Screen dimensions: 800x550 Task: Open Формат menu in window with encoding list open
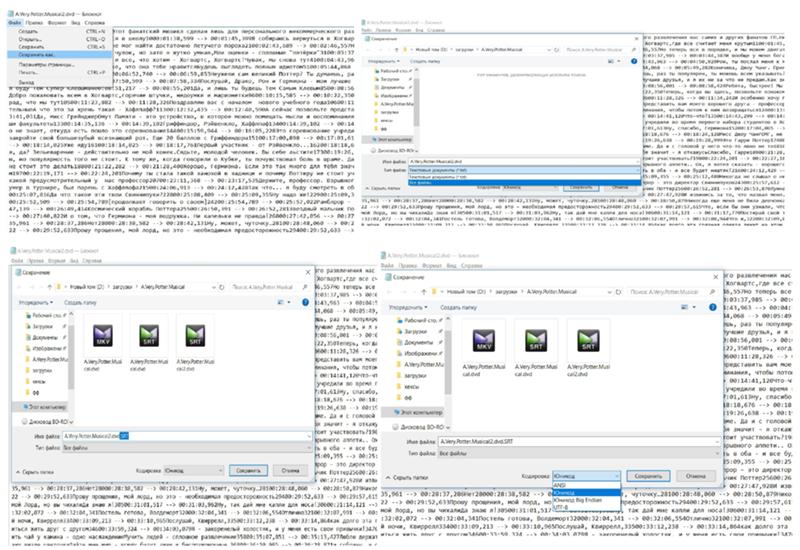click(432, 266)
